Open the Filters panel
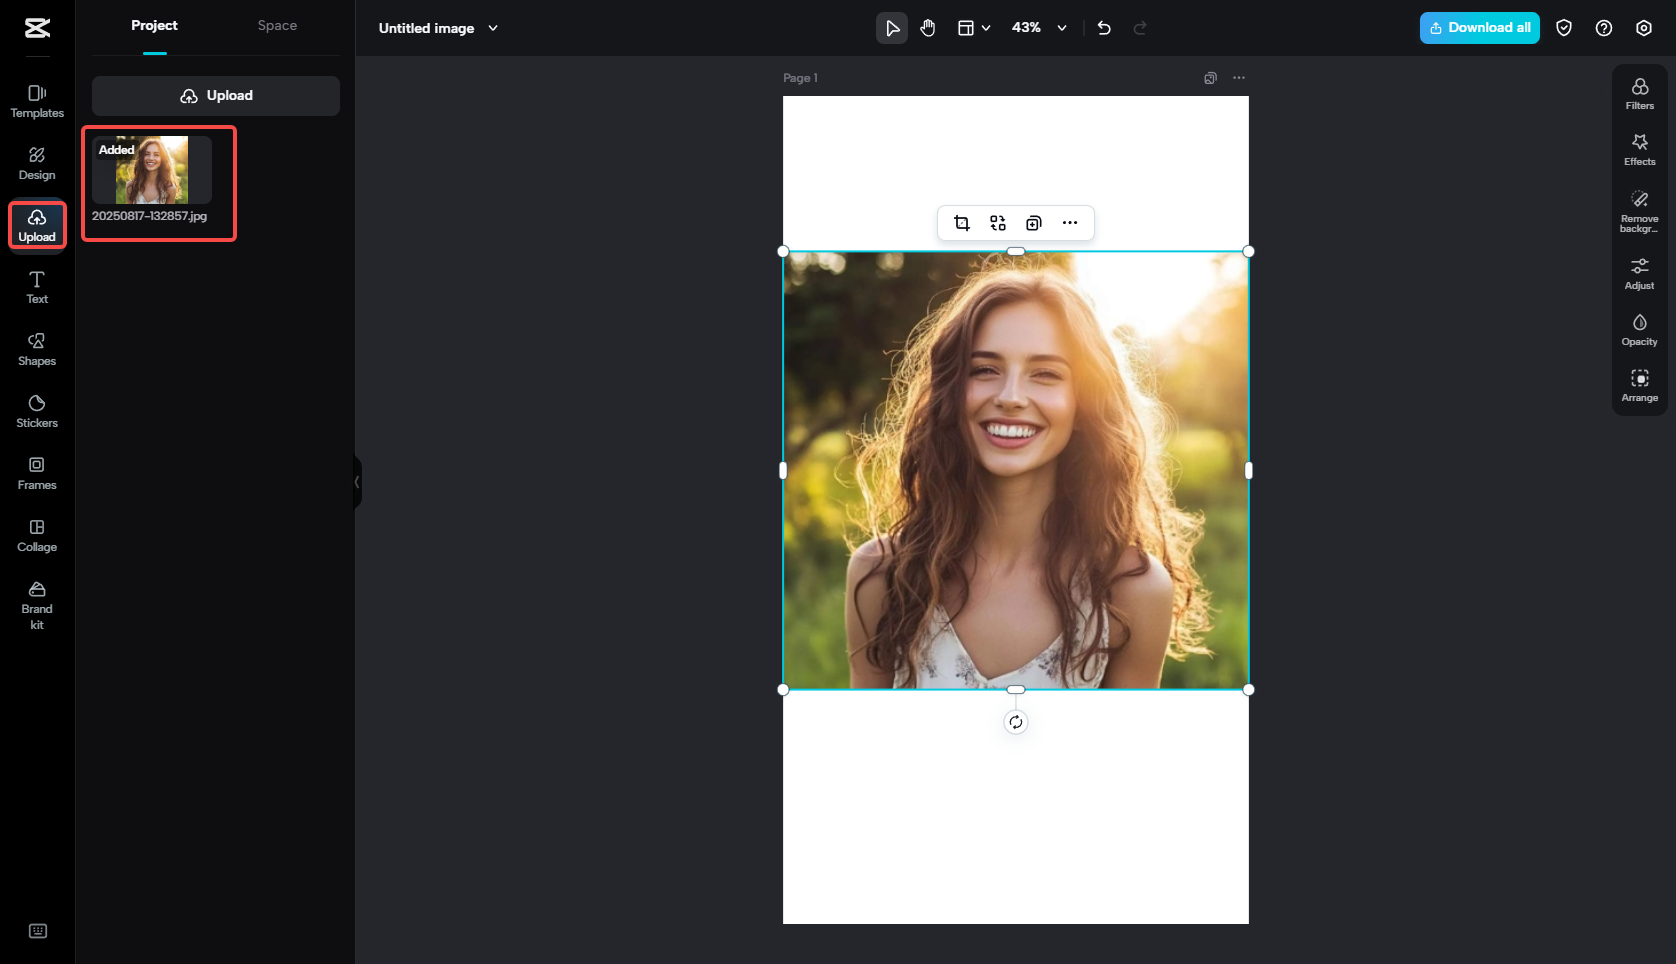 click(x=1639, y=93)
